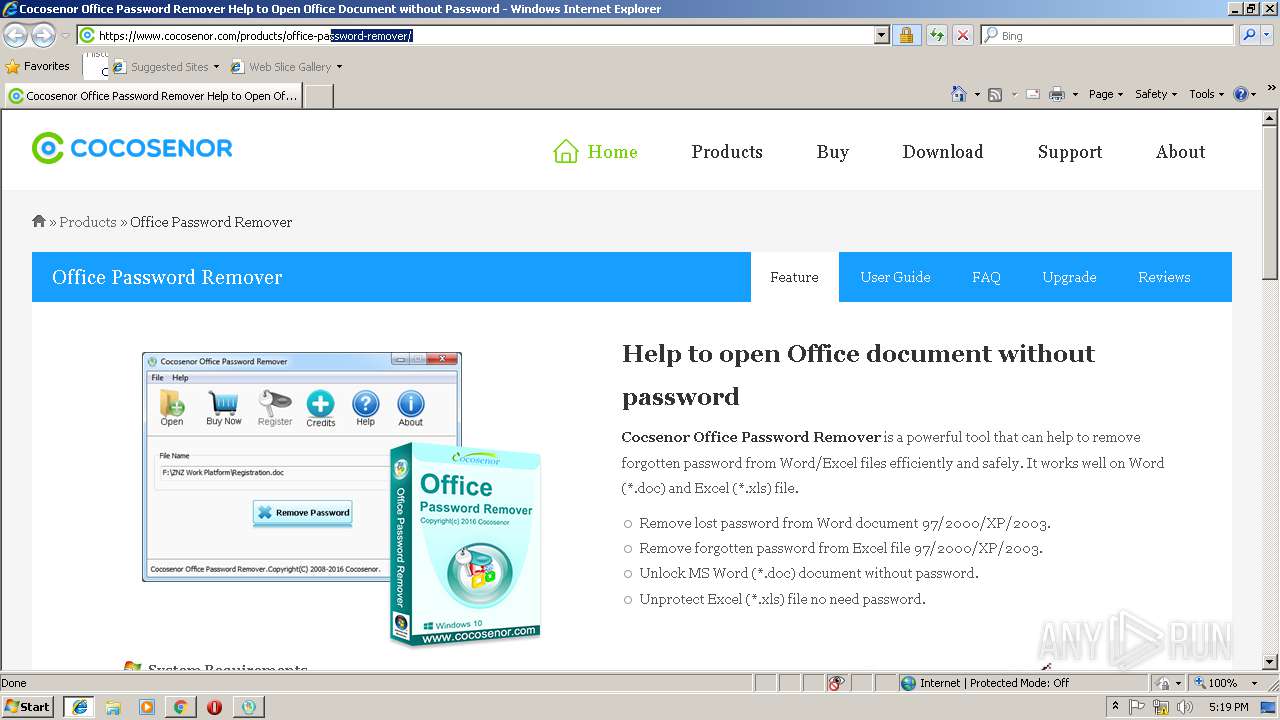
Task: Click the security lock icon in address bar
Action: coord(906,35)
